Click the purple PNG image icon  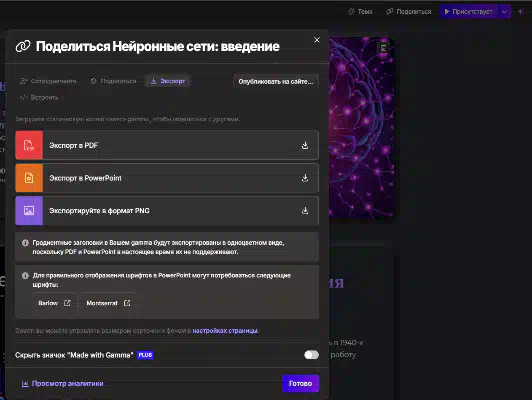point(29,210)
